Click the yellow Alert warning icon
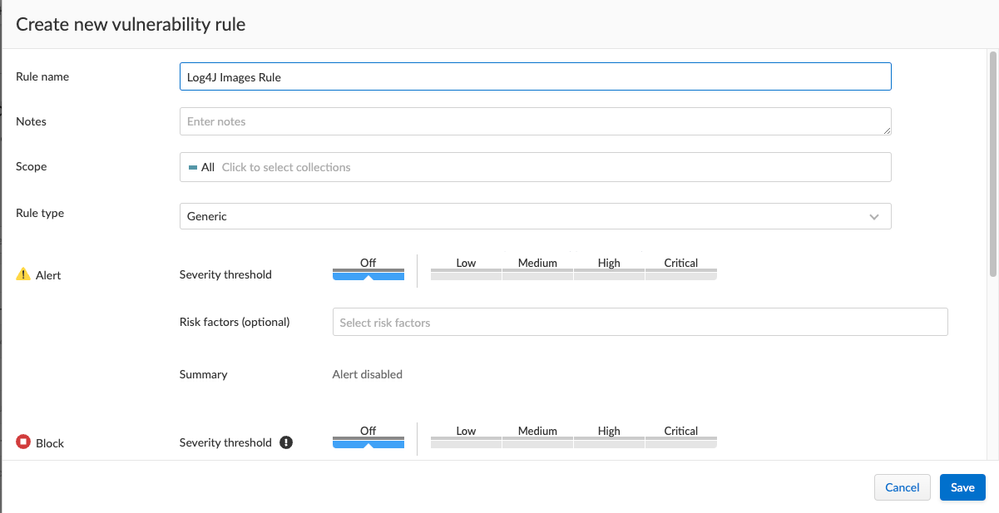Viewport: 999px width, 513px height. pos(23,274)
